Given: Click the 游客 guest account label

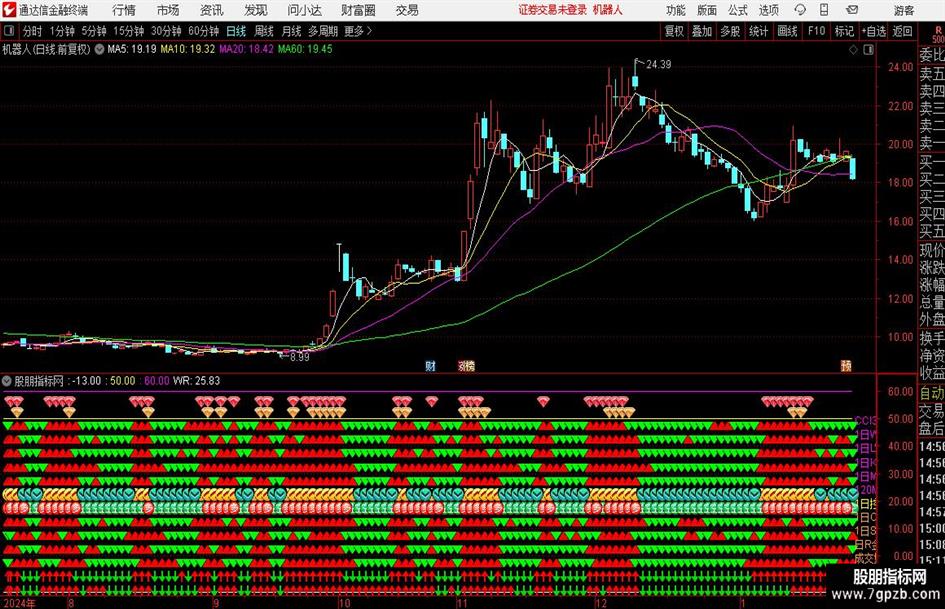Looking at the screenshot, I should 903,10.
